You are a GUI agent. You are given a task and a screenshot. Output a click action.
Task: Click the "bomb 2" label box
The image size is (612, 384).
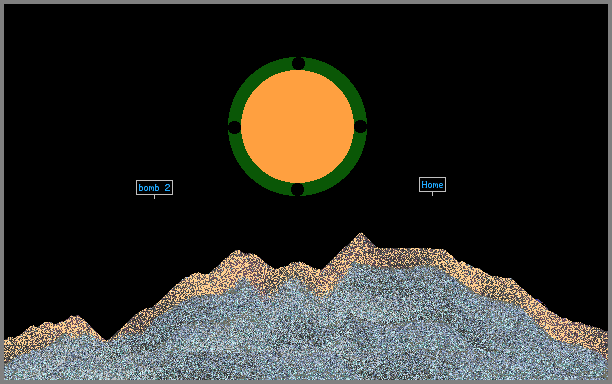154,187
